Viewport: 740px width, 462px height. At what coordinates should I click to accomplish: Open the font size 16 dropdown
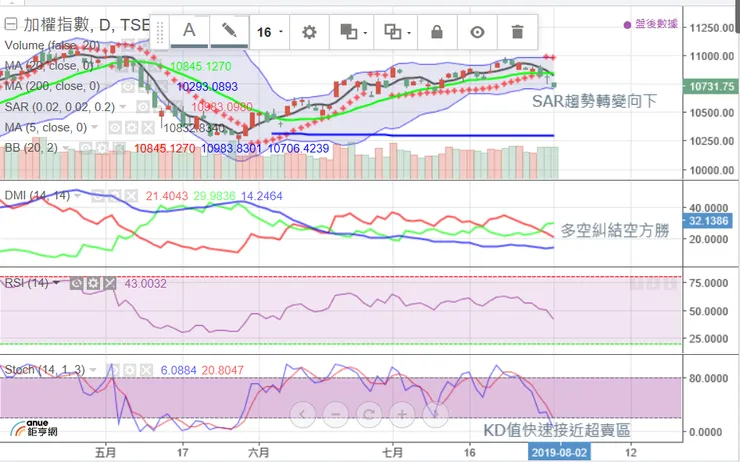click(x=269, y=32)
